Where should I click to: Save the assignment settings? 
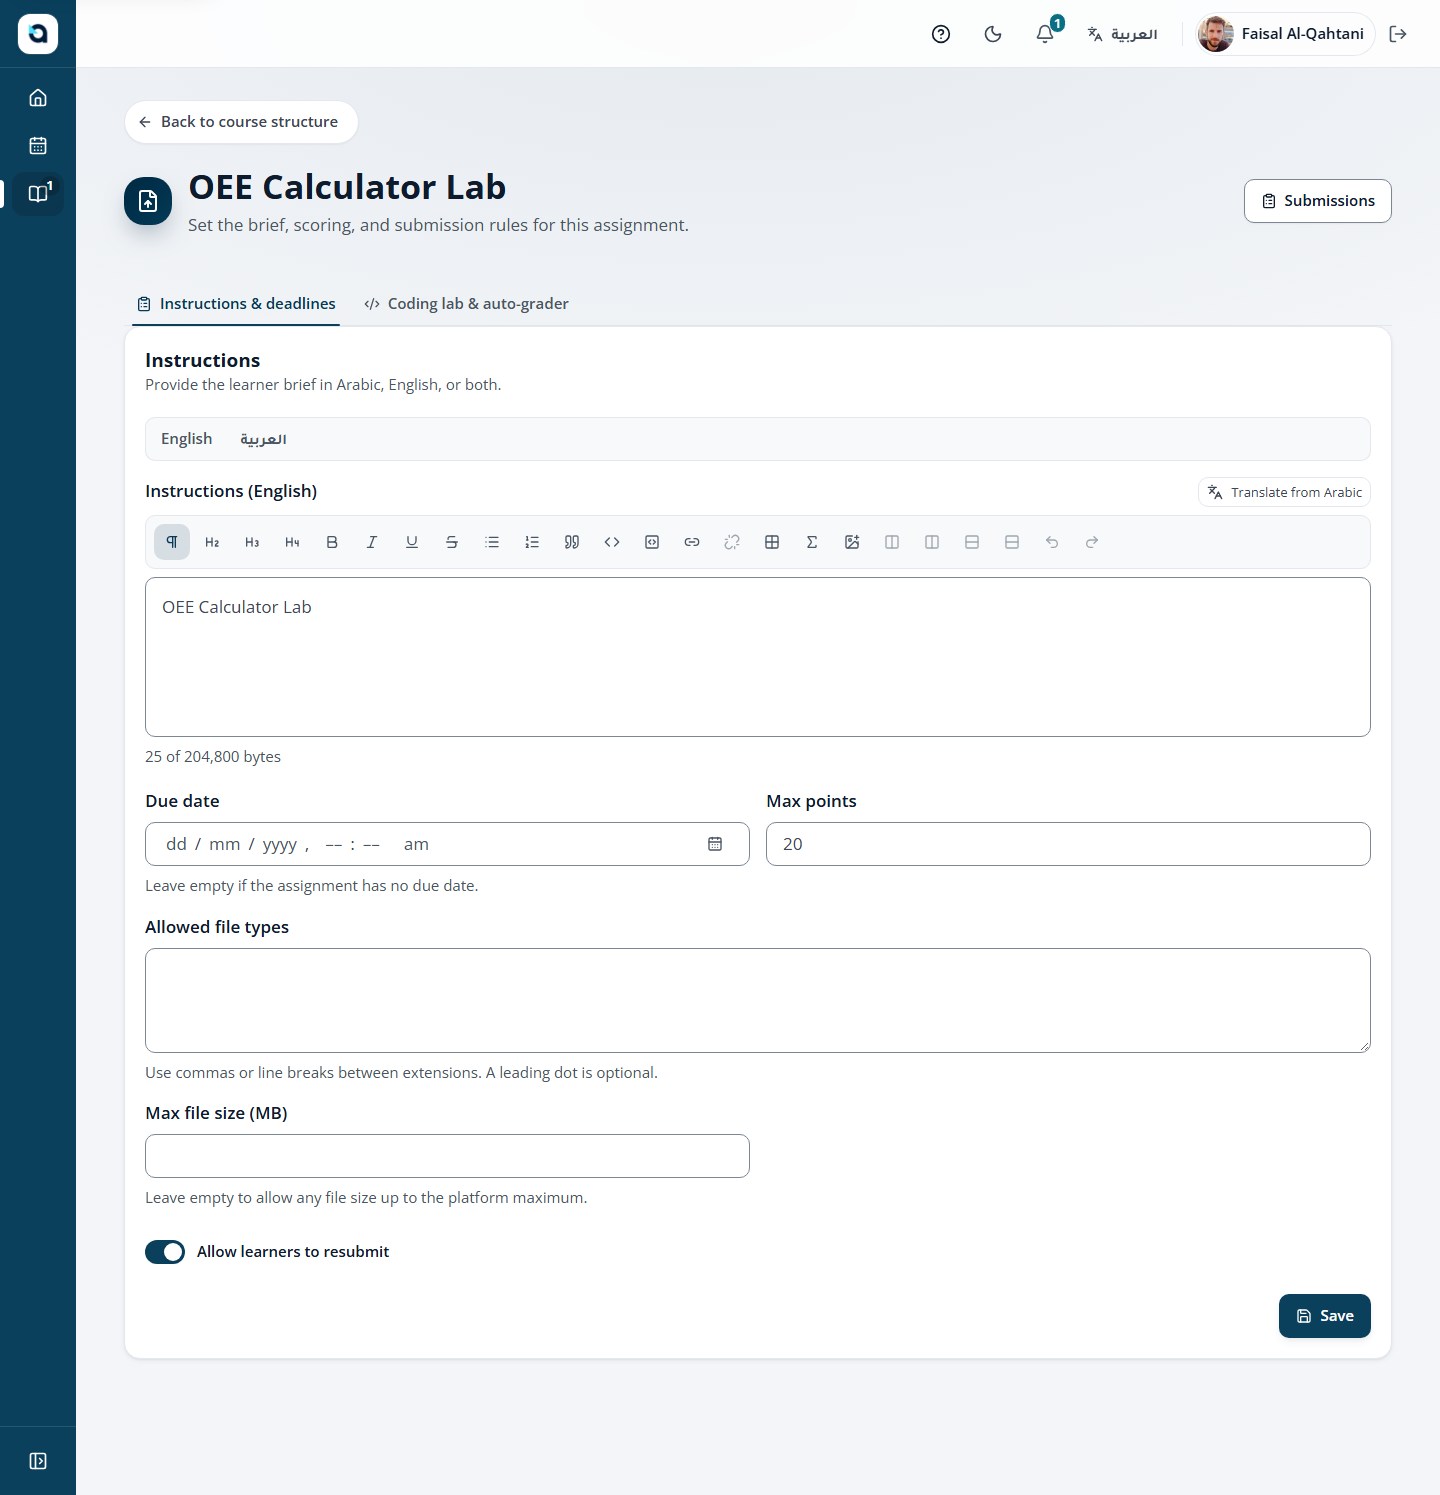pyautogui.click(x=1325, y=1316)
